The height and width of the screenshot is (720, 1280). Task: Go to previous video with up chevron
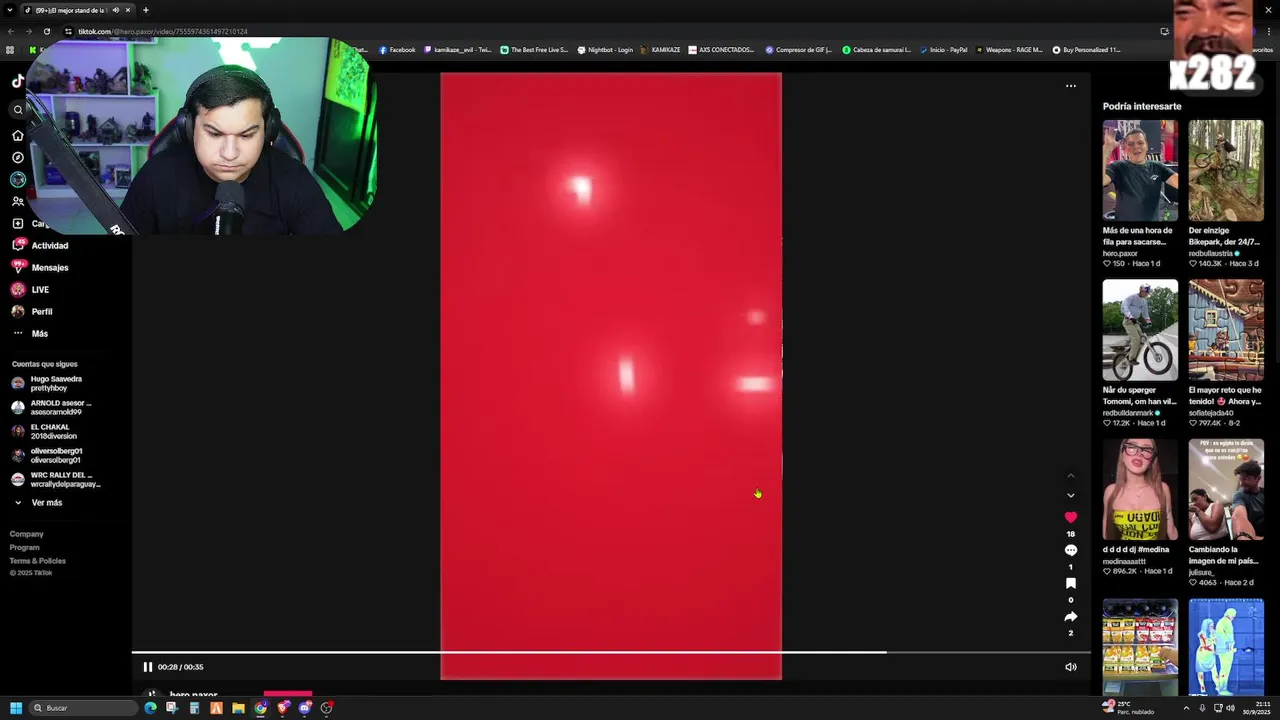[1070, 475]
